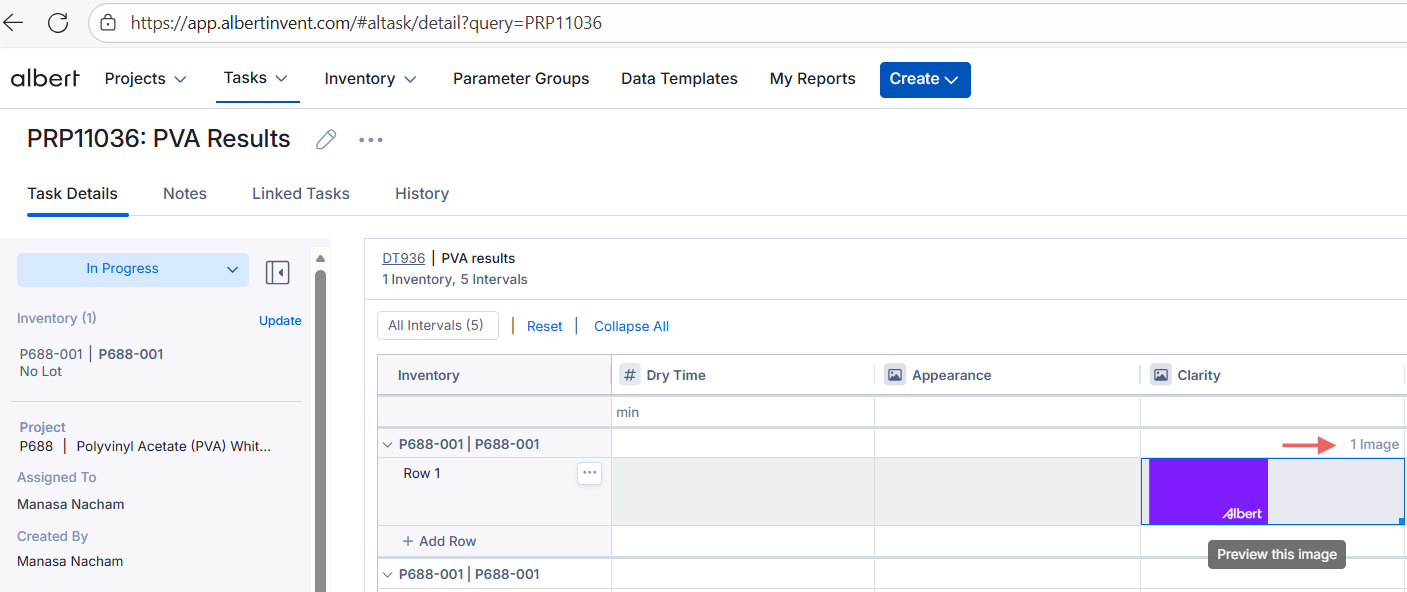
Task: Open the three-dot menu next to task title
Action: (371, 140)
